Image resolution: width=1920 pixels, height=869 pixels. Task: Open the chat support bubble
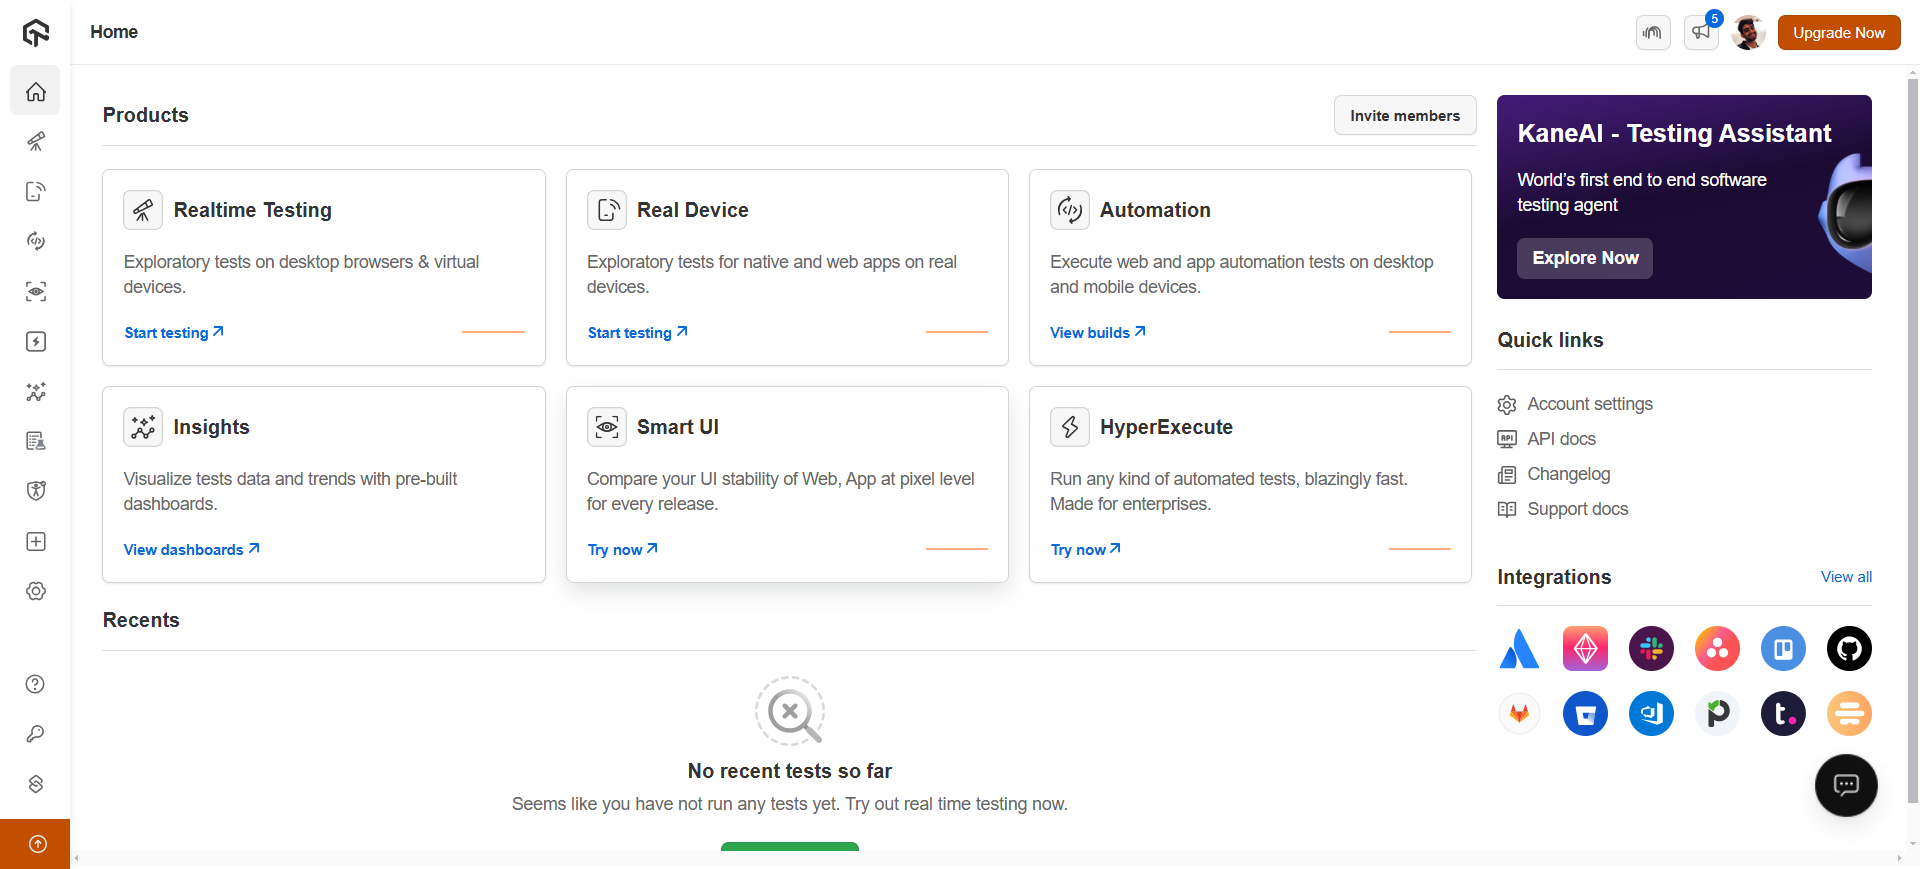coord(1846,785)
